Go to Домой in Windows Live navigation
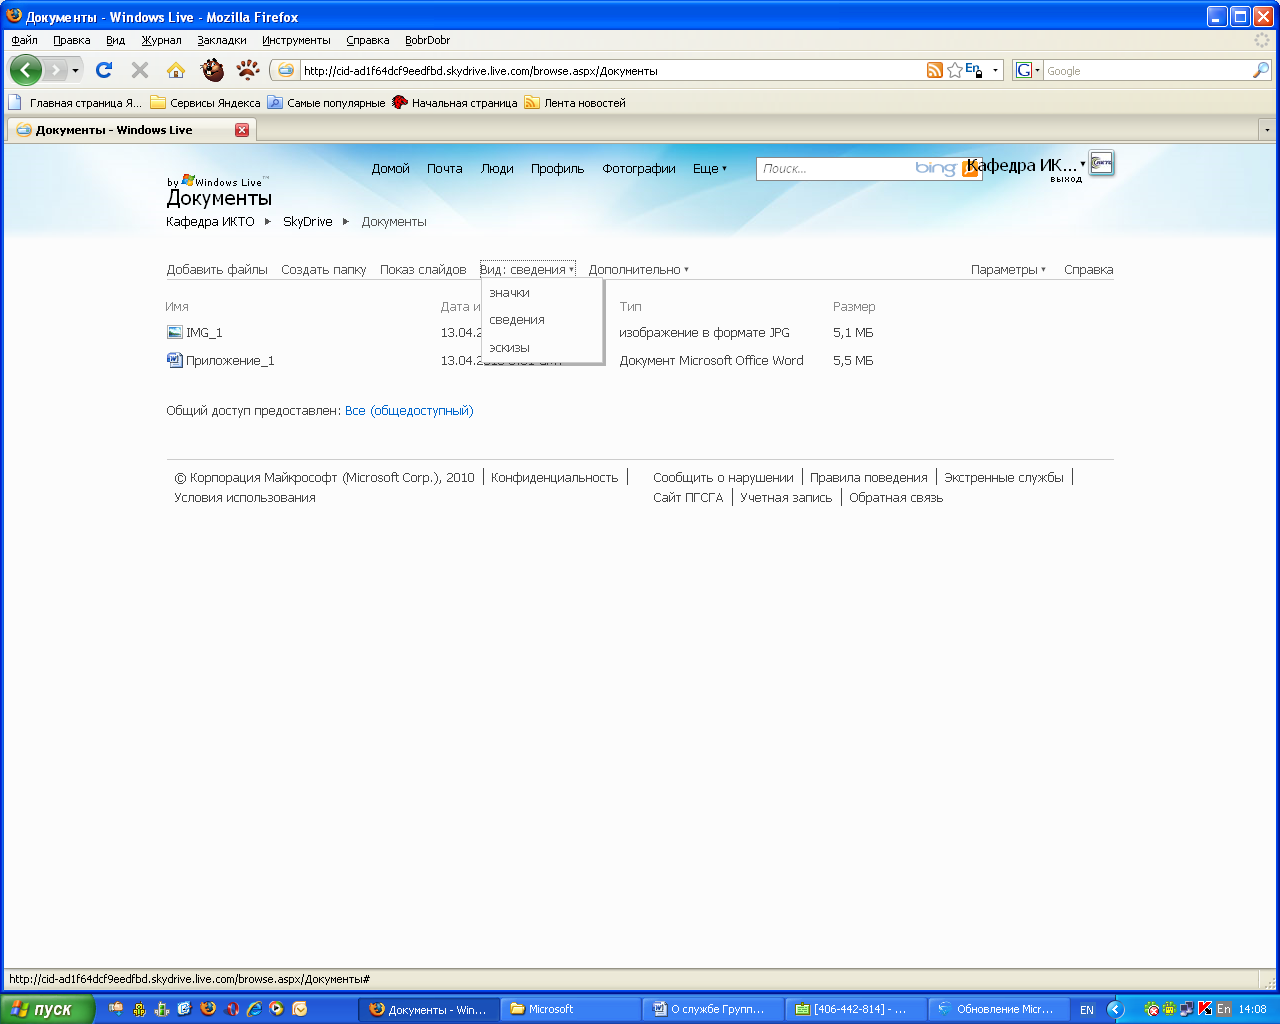The image size is (1280, 1024). point(391,169)
